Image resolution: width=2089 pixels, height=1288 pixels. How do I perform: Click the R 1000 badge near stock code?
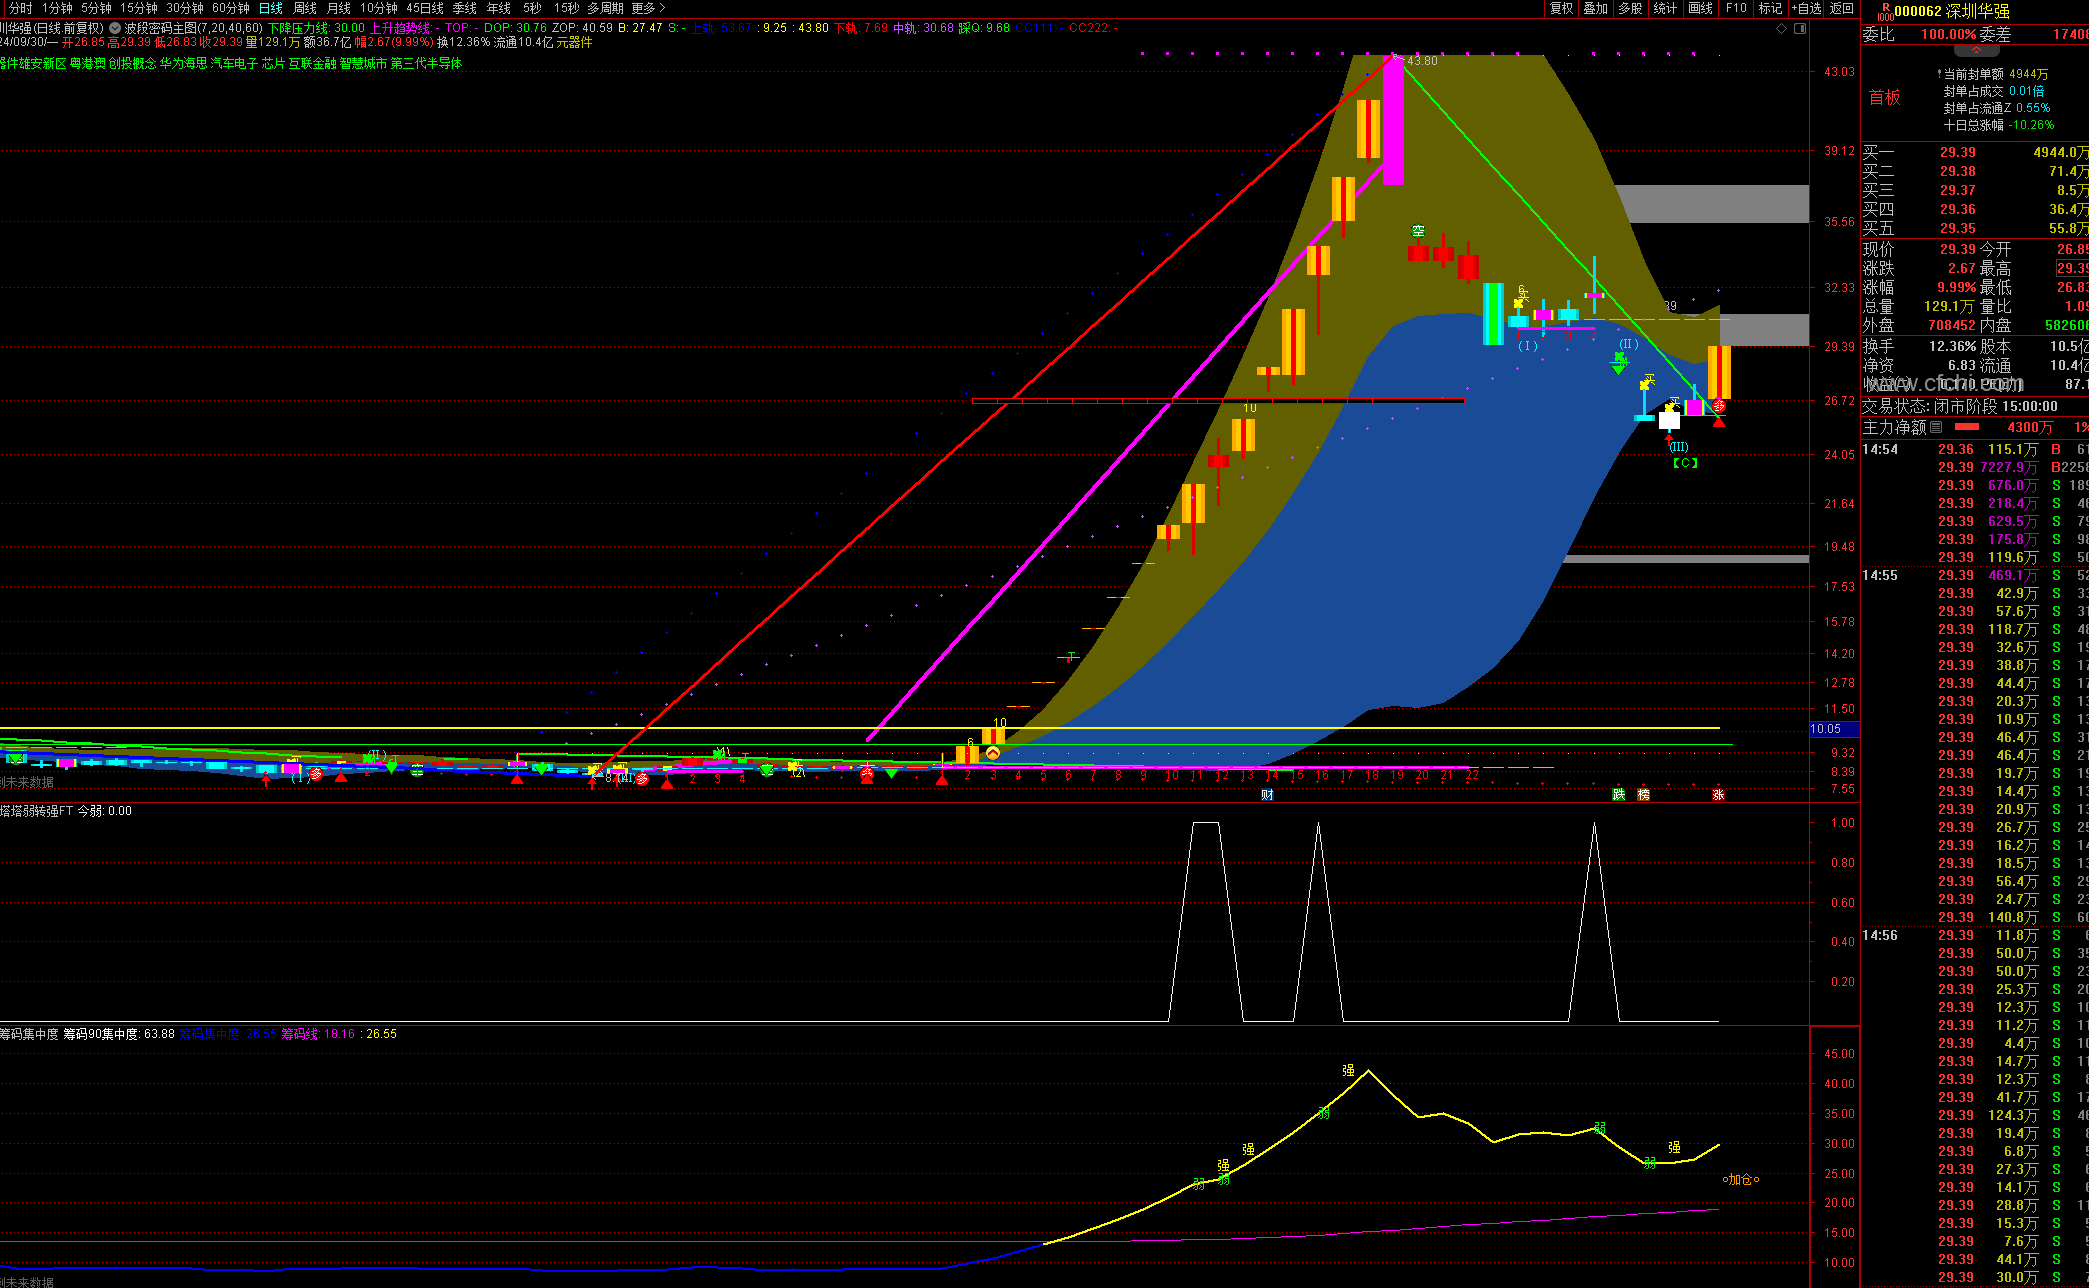coord(1885,11)
